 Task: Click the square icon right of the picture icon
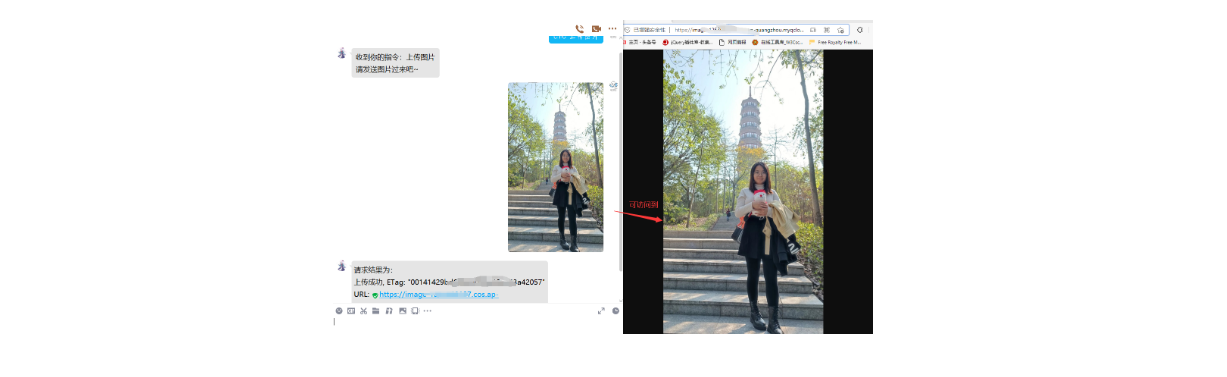click(x=415, y=311)
